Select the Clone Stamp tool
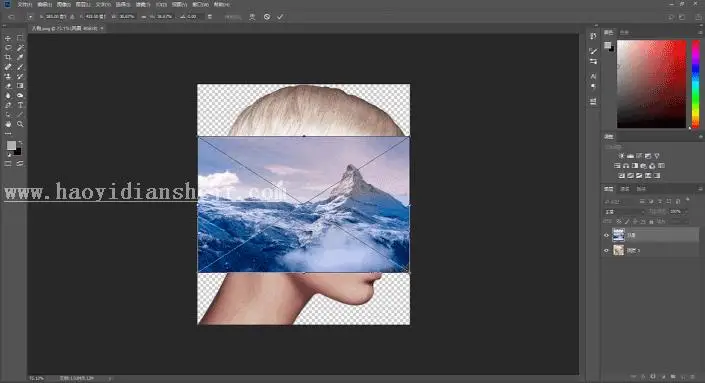Screen dimensions: 705x383 tap(8, 76)
